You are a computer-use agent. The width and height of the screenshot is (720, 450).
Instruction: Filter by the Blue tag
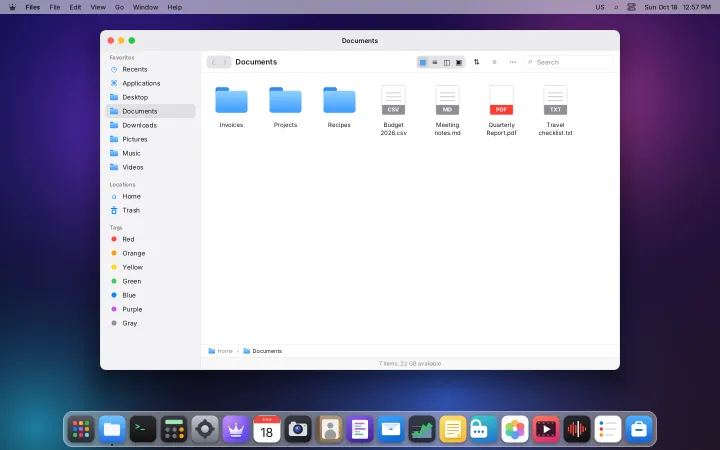(x=151, y=295)
